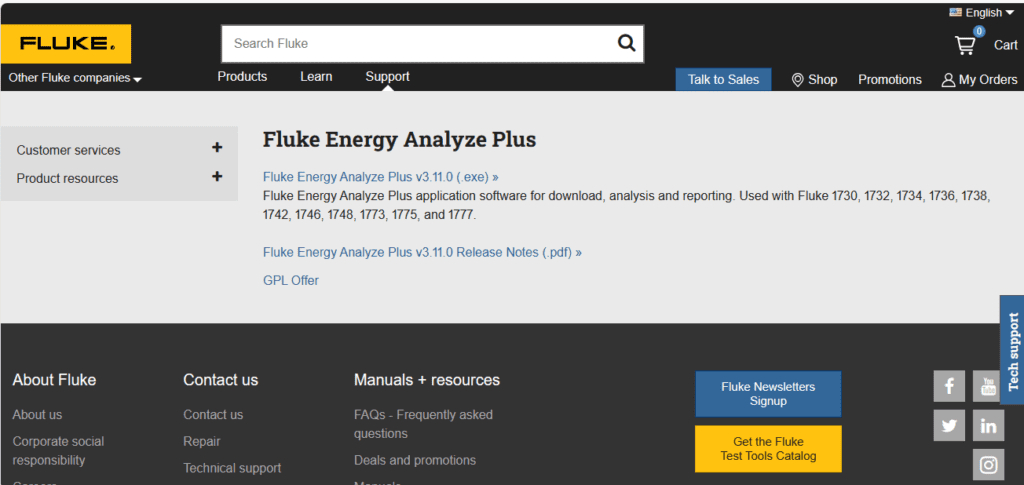
Task: Open the shopping cart icon
Action: (x=965, y=45)
